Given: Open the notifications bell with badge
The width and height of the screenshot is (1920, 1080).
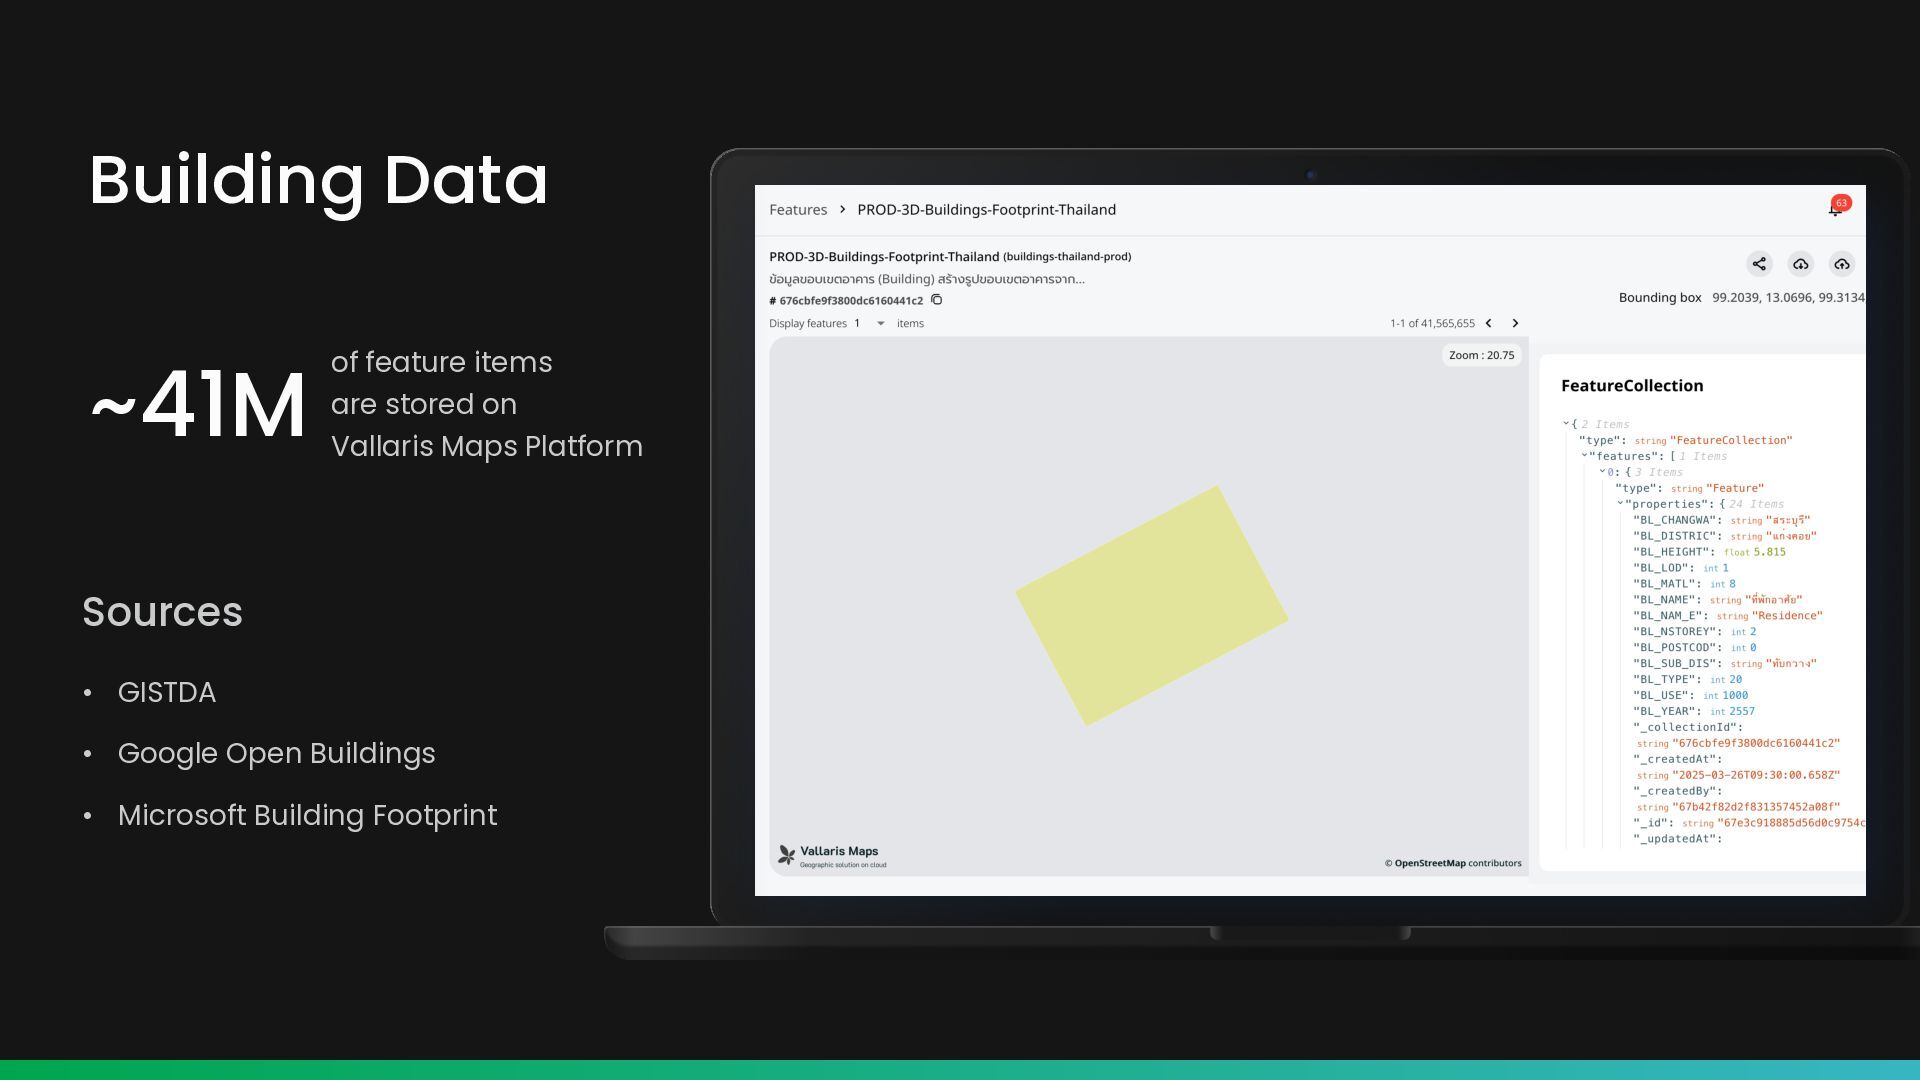Looking at the screenshot, I should [x=1836, y=208].
